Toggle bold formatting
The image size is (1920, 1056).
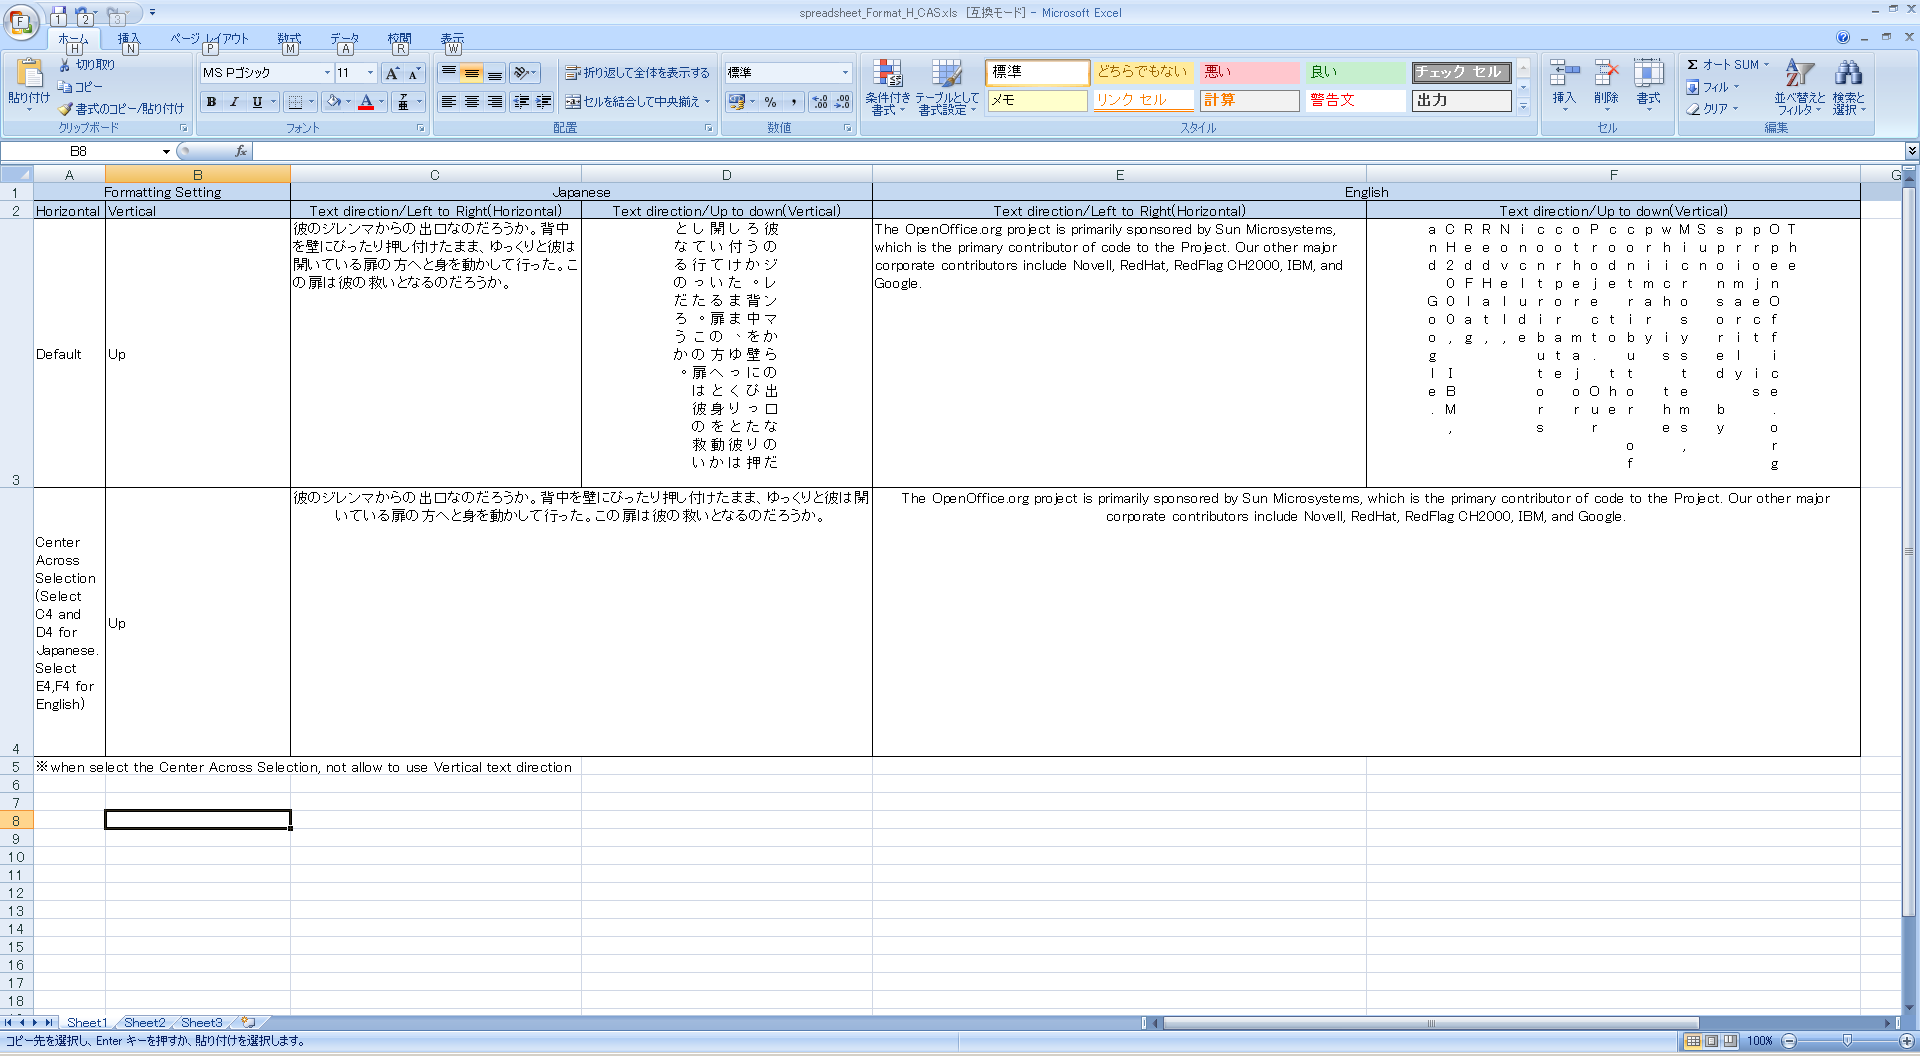(211, 102)
